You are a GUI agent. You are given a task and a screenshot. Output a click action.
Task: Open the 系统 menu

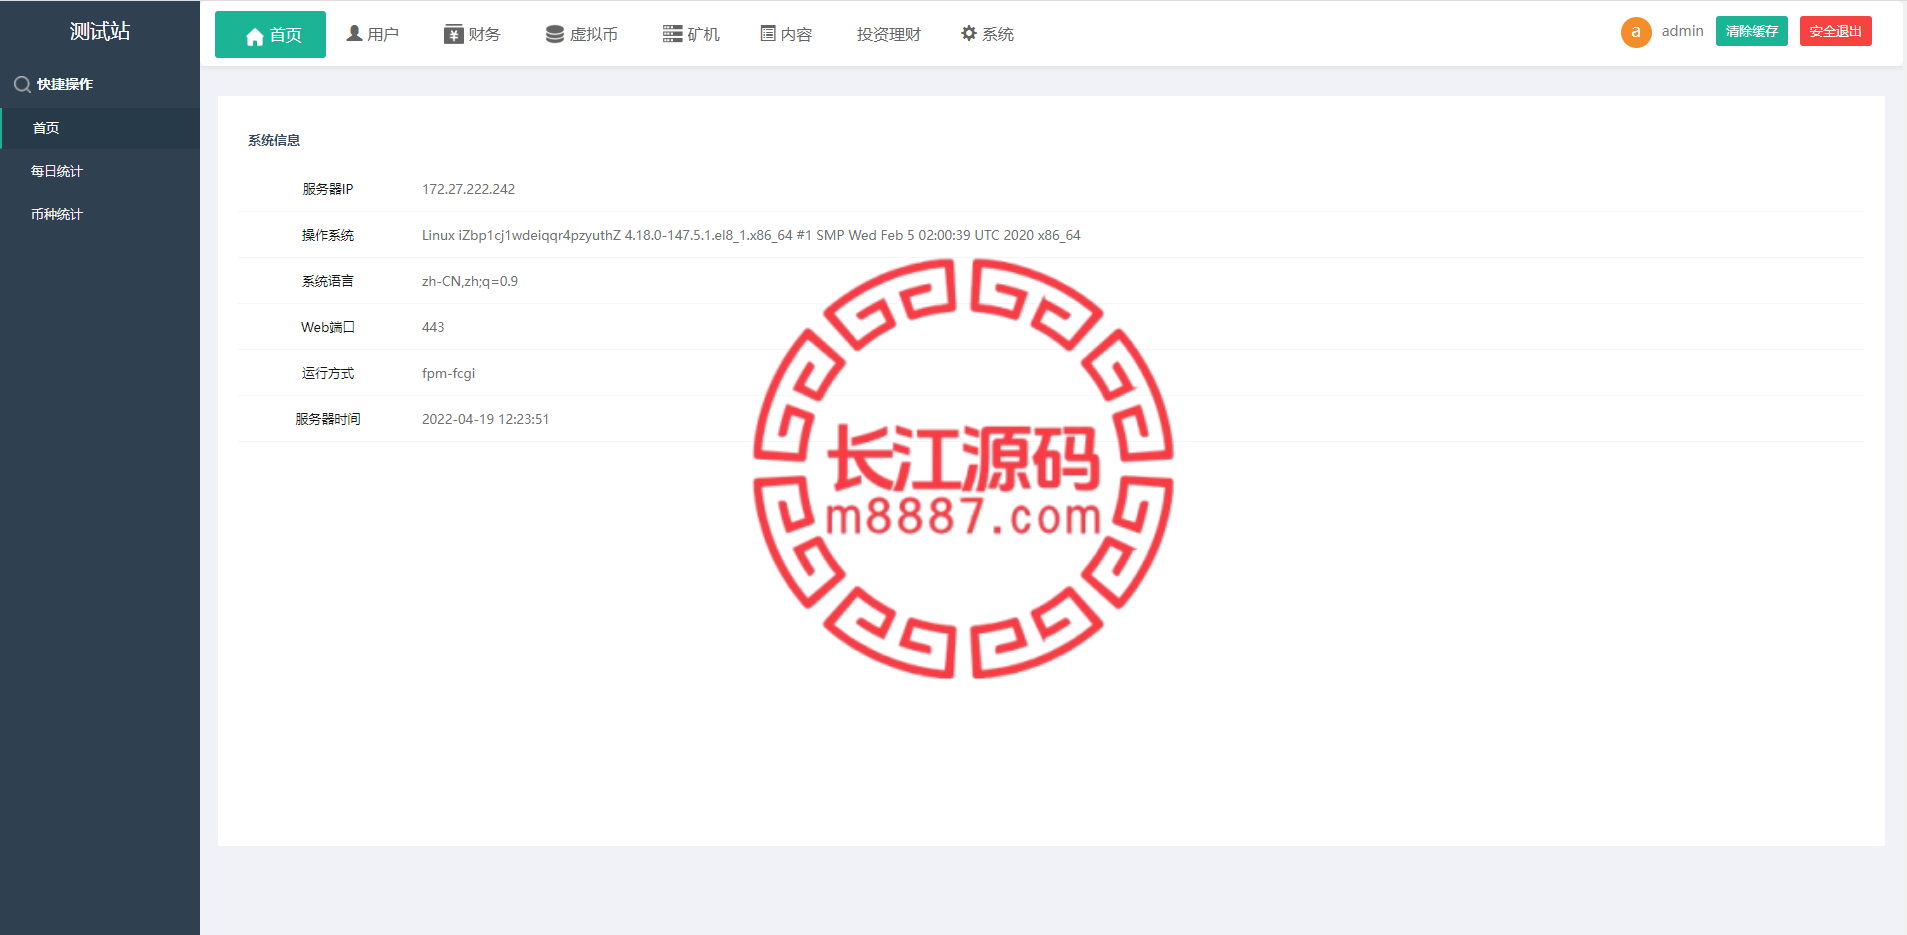click(987, 34)
